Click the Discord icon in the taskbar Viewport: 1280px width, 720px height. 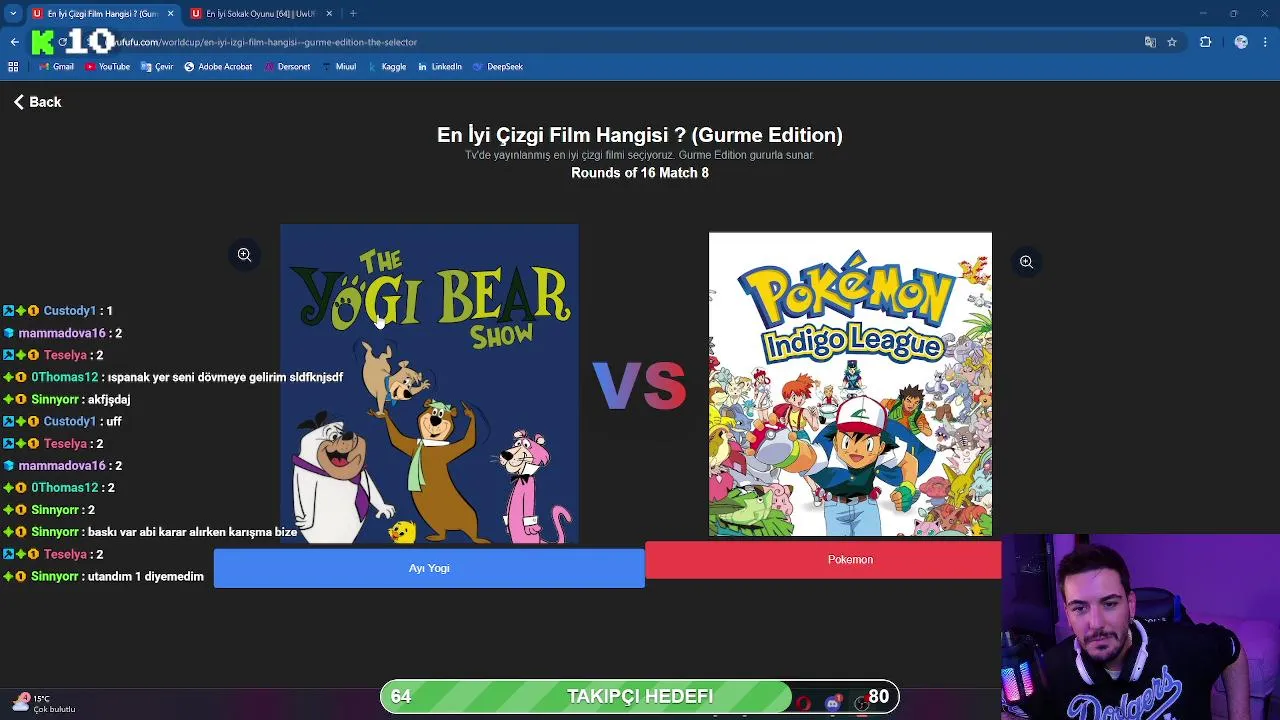(x=833, y=703)
